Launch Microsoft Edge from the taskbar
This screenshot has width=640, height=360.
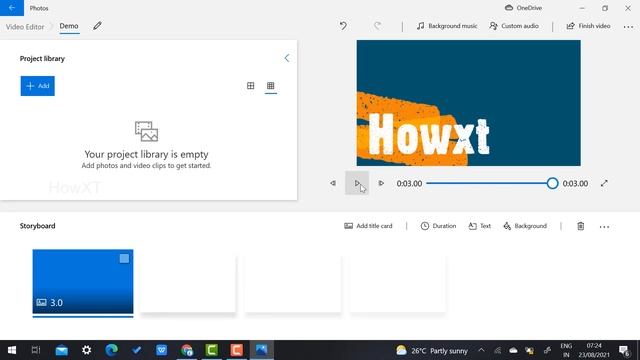tap(111, 350)
